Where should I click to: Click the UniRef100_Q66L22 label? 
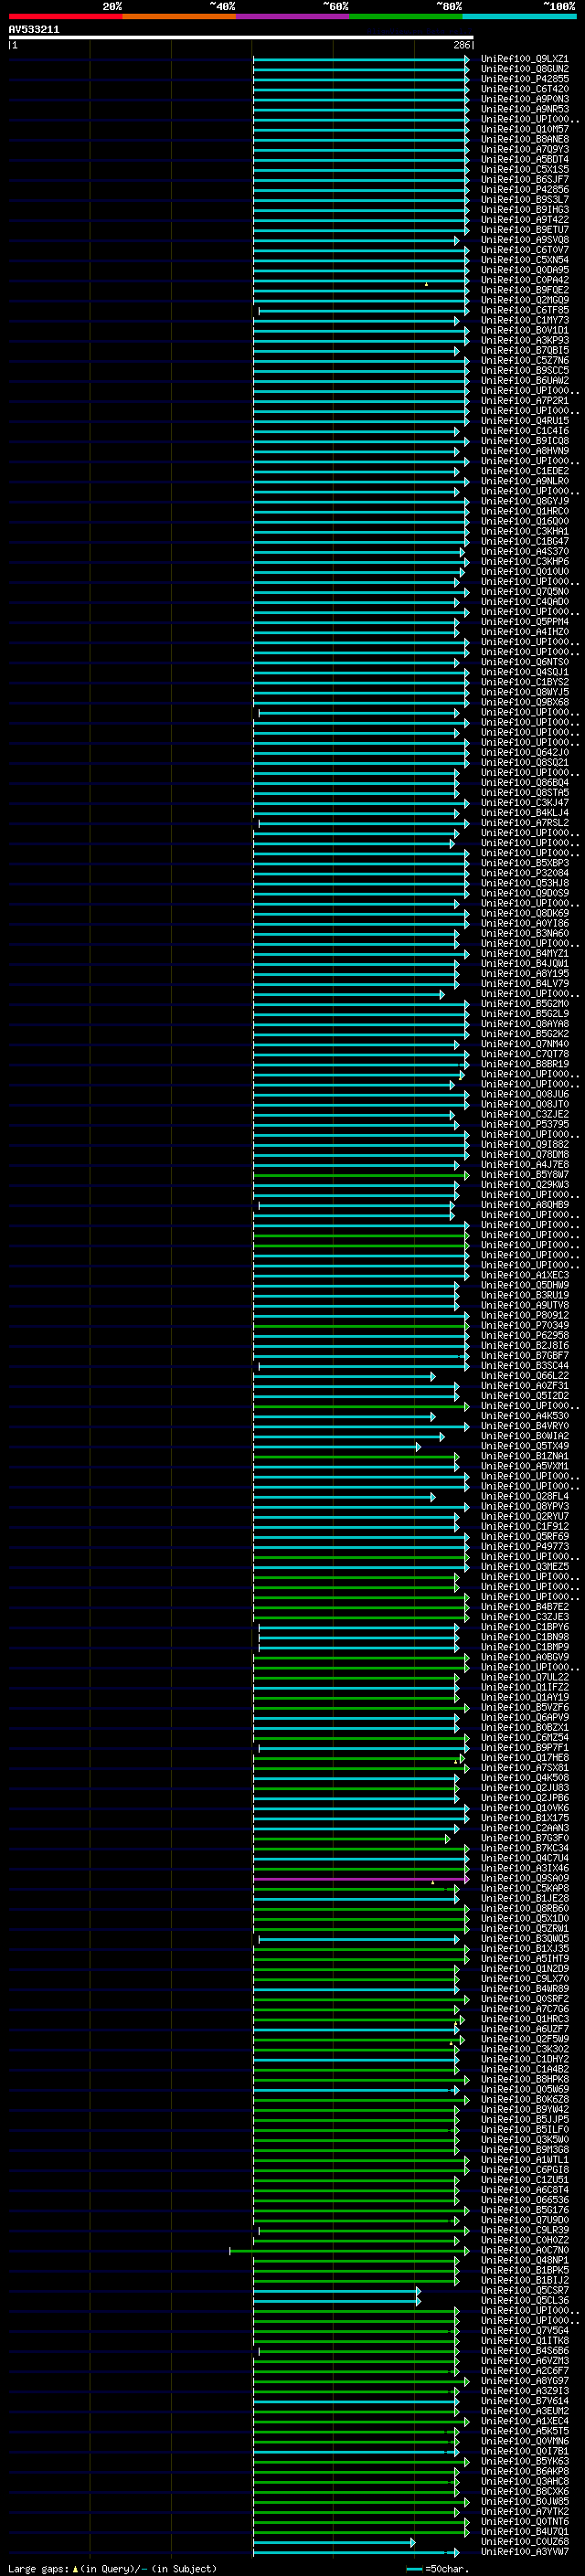click(x=524, y=1376)
